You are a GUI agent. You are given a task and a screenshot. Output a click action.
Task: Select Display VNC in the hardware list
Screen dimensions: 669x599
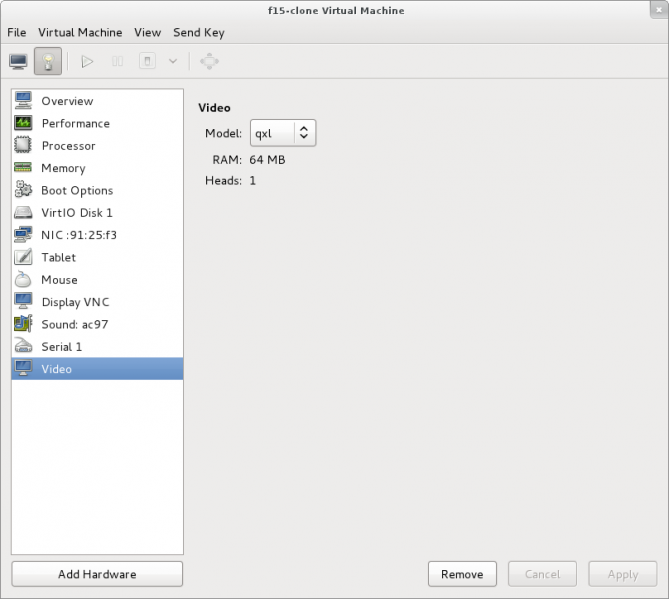click(75, 302)
